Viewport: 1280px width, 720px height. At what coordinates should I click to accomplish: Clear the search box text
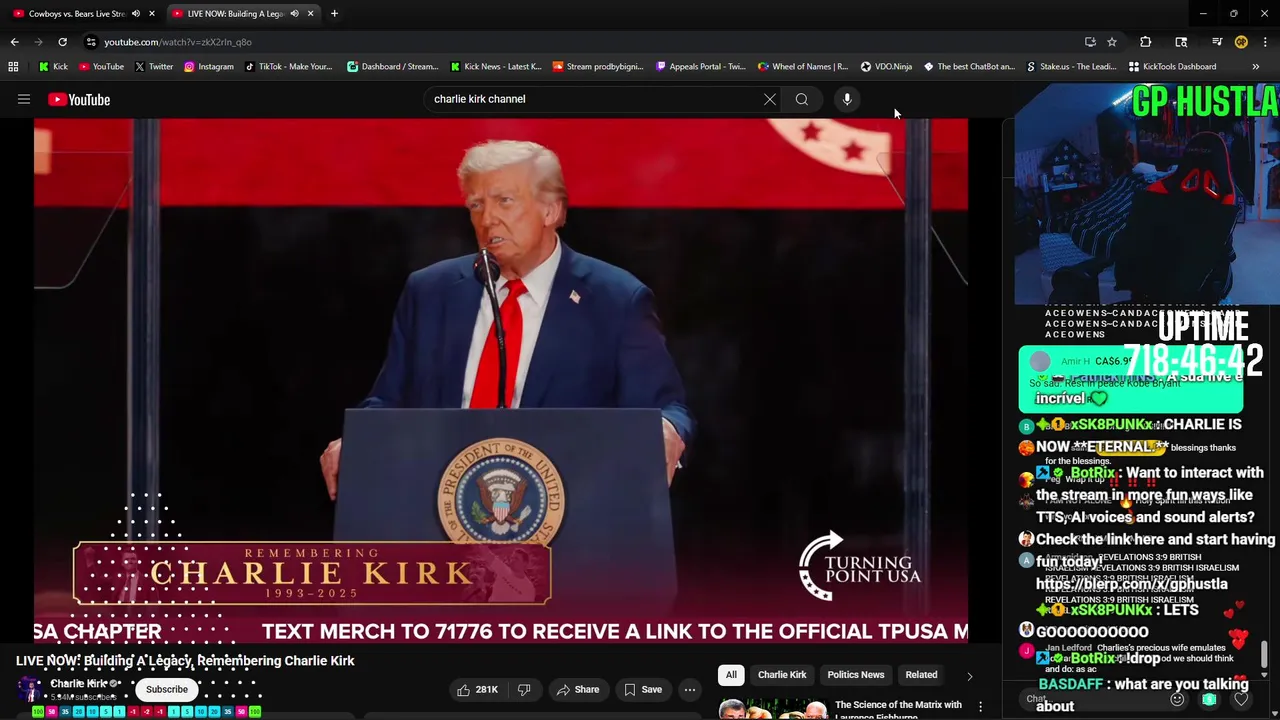click(x=769, y=99)
